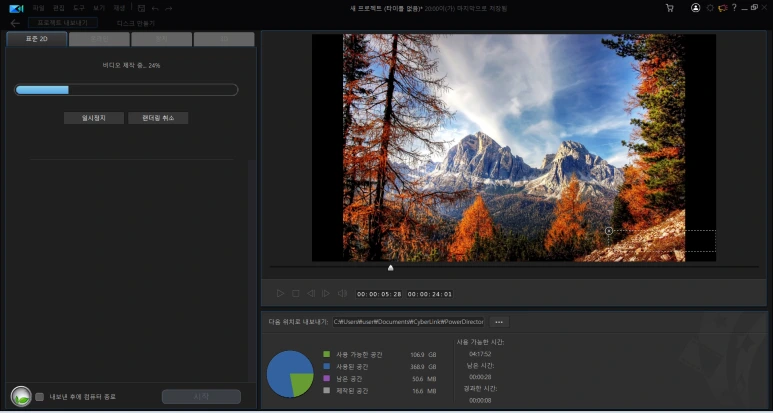
Task: Click the remaining time 00:00:28
Action: coord(480,377)
